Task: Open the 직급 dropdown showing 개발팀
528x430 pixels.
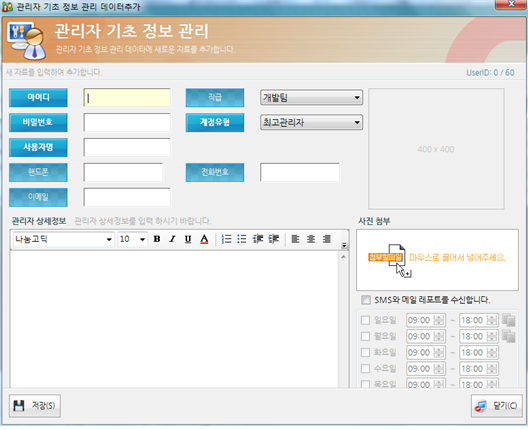Action: (x=311, y=98)
